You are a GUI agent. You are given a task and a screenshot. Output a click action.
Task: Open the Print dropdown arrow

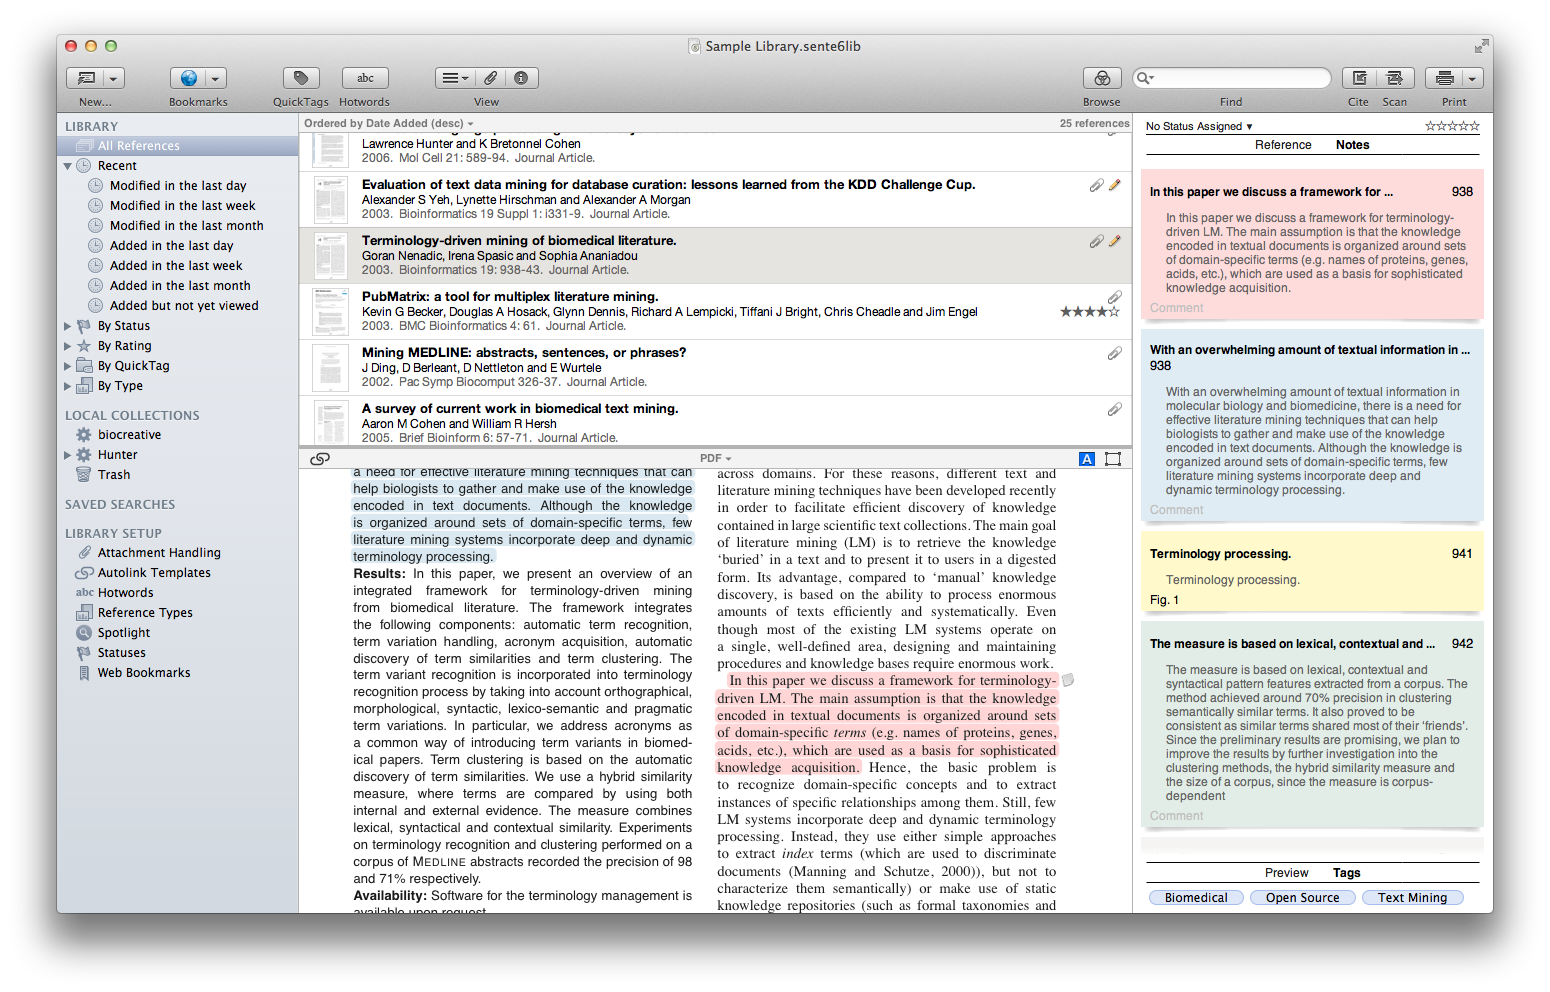tap(1471, 78)
